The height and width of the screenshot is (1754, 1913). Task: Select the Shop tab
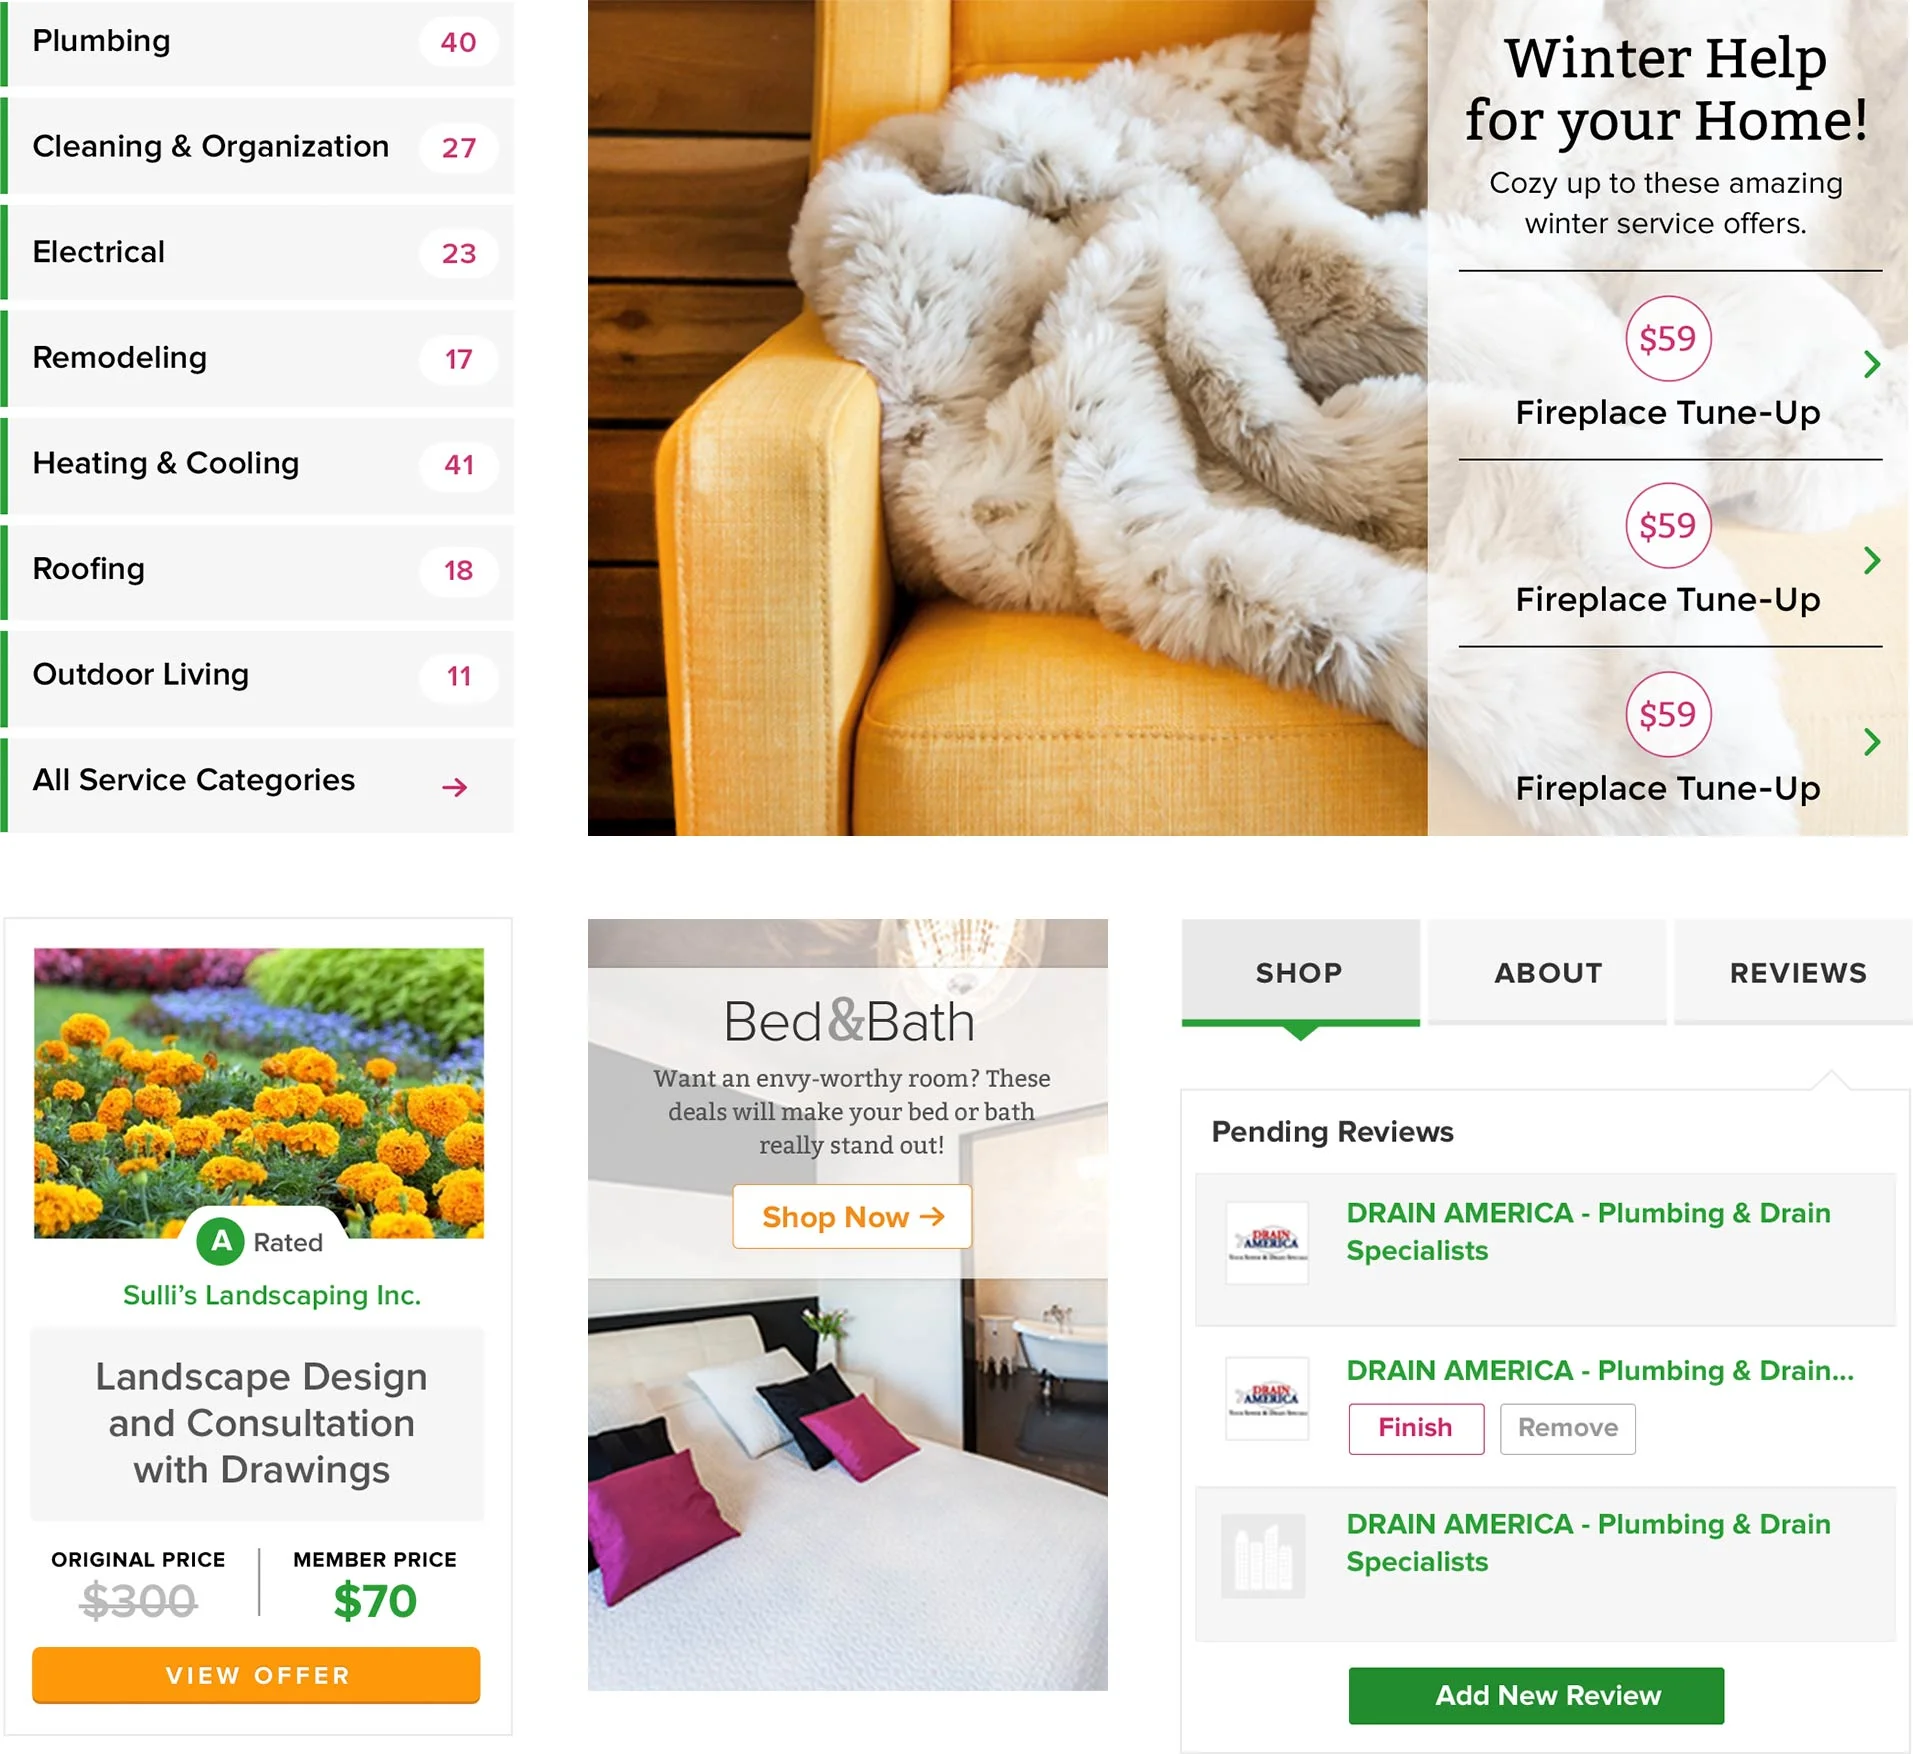coord(1300,972)
